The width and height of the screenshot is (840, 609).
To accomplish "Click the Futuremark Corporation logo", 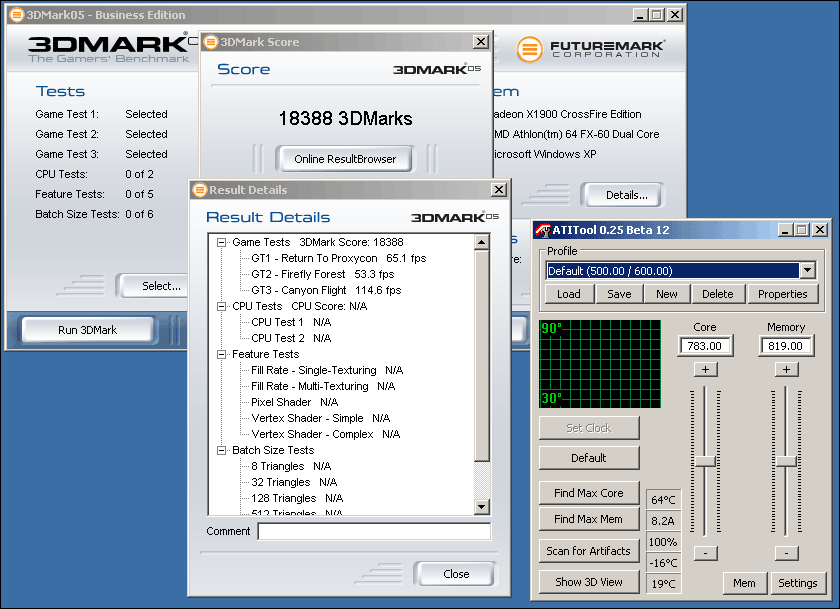I will (x=591, y=49).
